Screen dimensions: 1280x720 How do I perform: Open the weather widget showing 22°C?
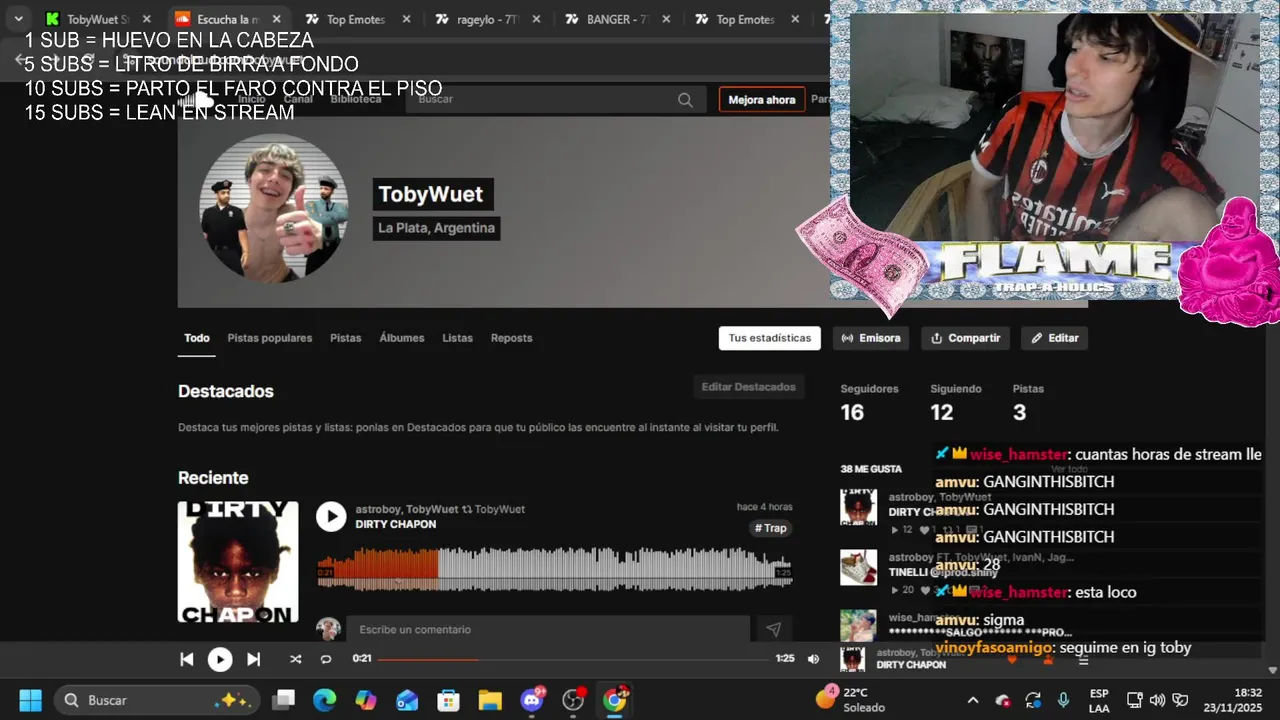tap(851, 700)
